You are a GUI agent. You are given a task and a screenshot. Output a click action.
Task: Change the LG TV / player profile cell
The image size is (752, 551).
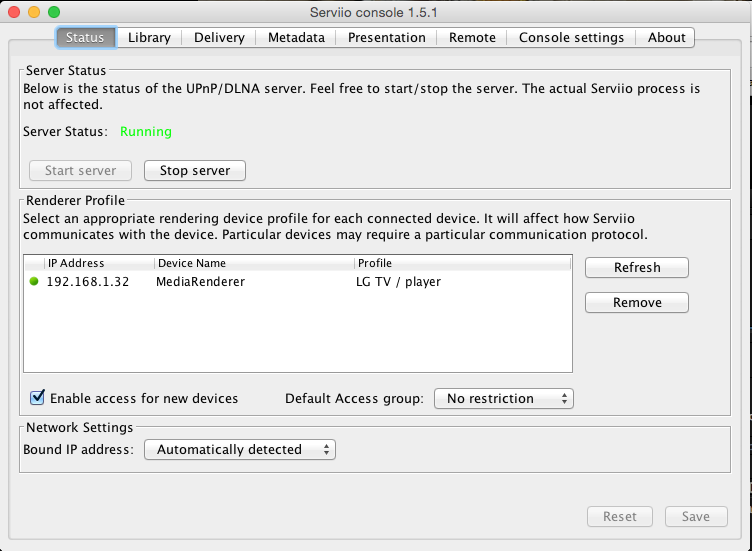coord(398,282)
